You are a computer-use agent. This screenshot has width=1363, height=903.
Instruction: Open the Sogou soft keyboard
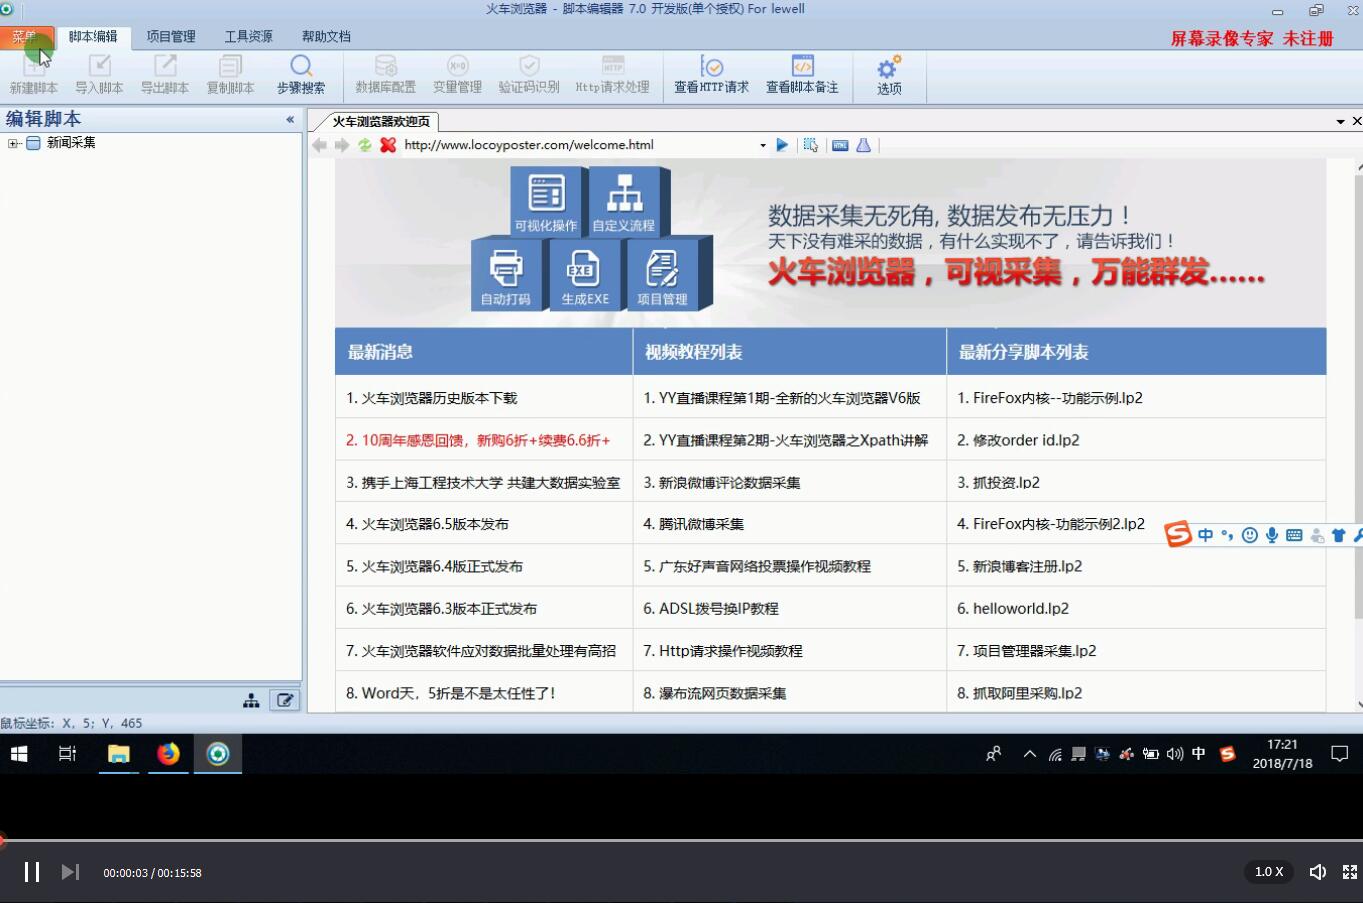click(x=1294, y=535)
